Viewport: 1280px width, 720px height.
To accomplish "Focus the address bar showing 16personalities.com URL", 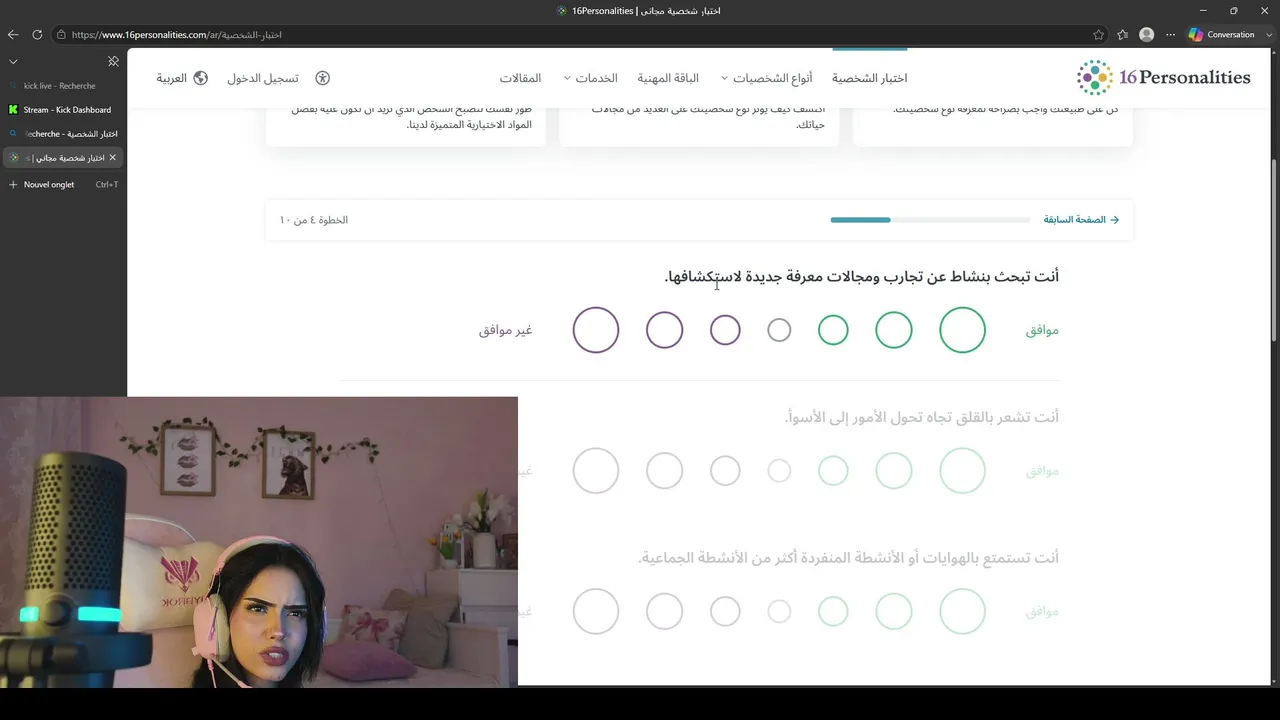I will (580, 34).
